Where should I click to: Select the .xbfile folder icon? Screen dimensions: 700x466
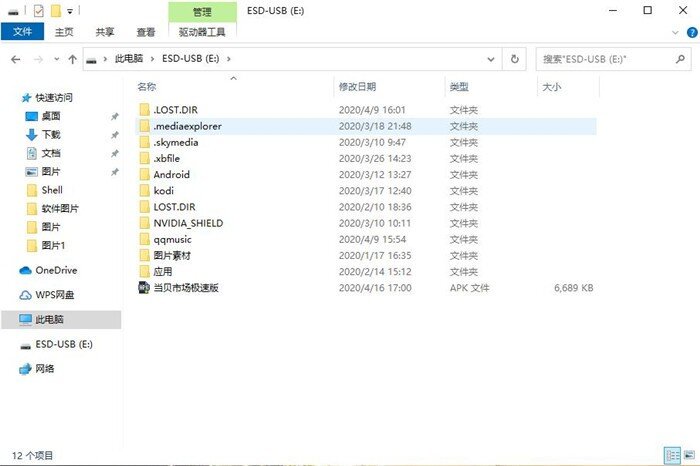point(144,158)
